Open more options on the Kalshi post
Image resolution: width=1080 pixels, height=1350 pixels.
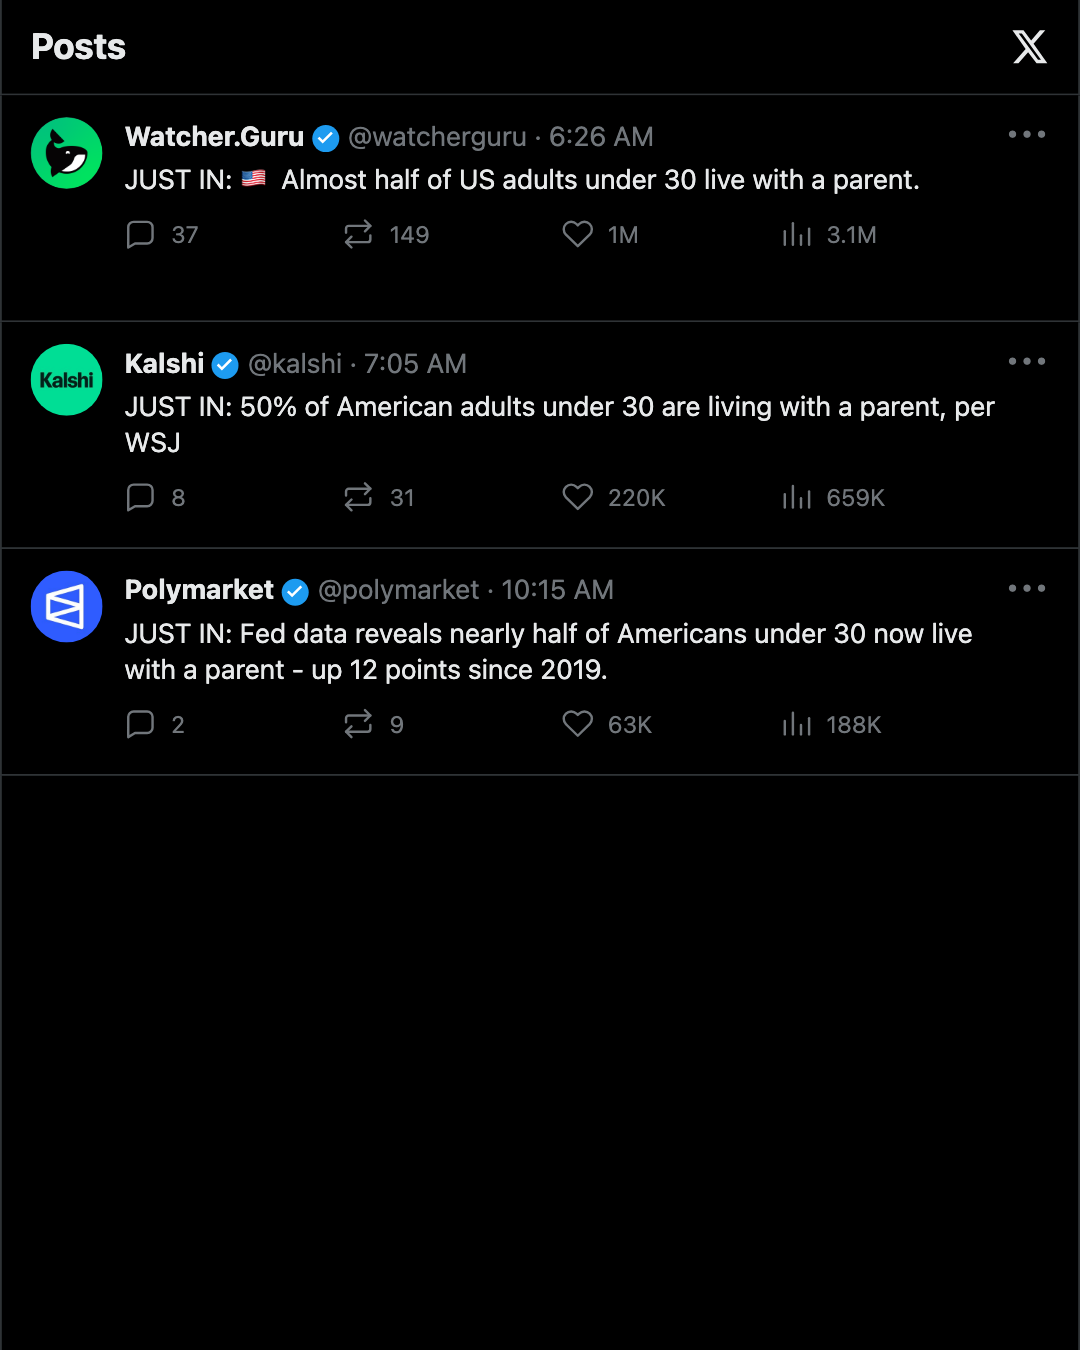(1027, 361)
